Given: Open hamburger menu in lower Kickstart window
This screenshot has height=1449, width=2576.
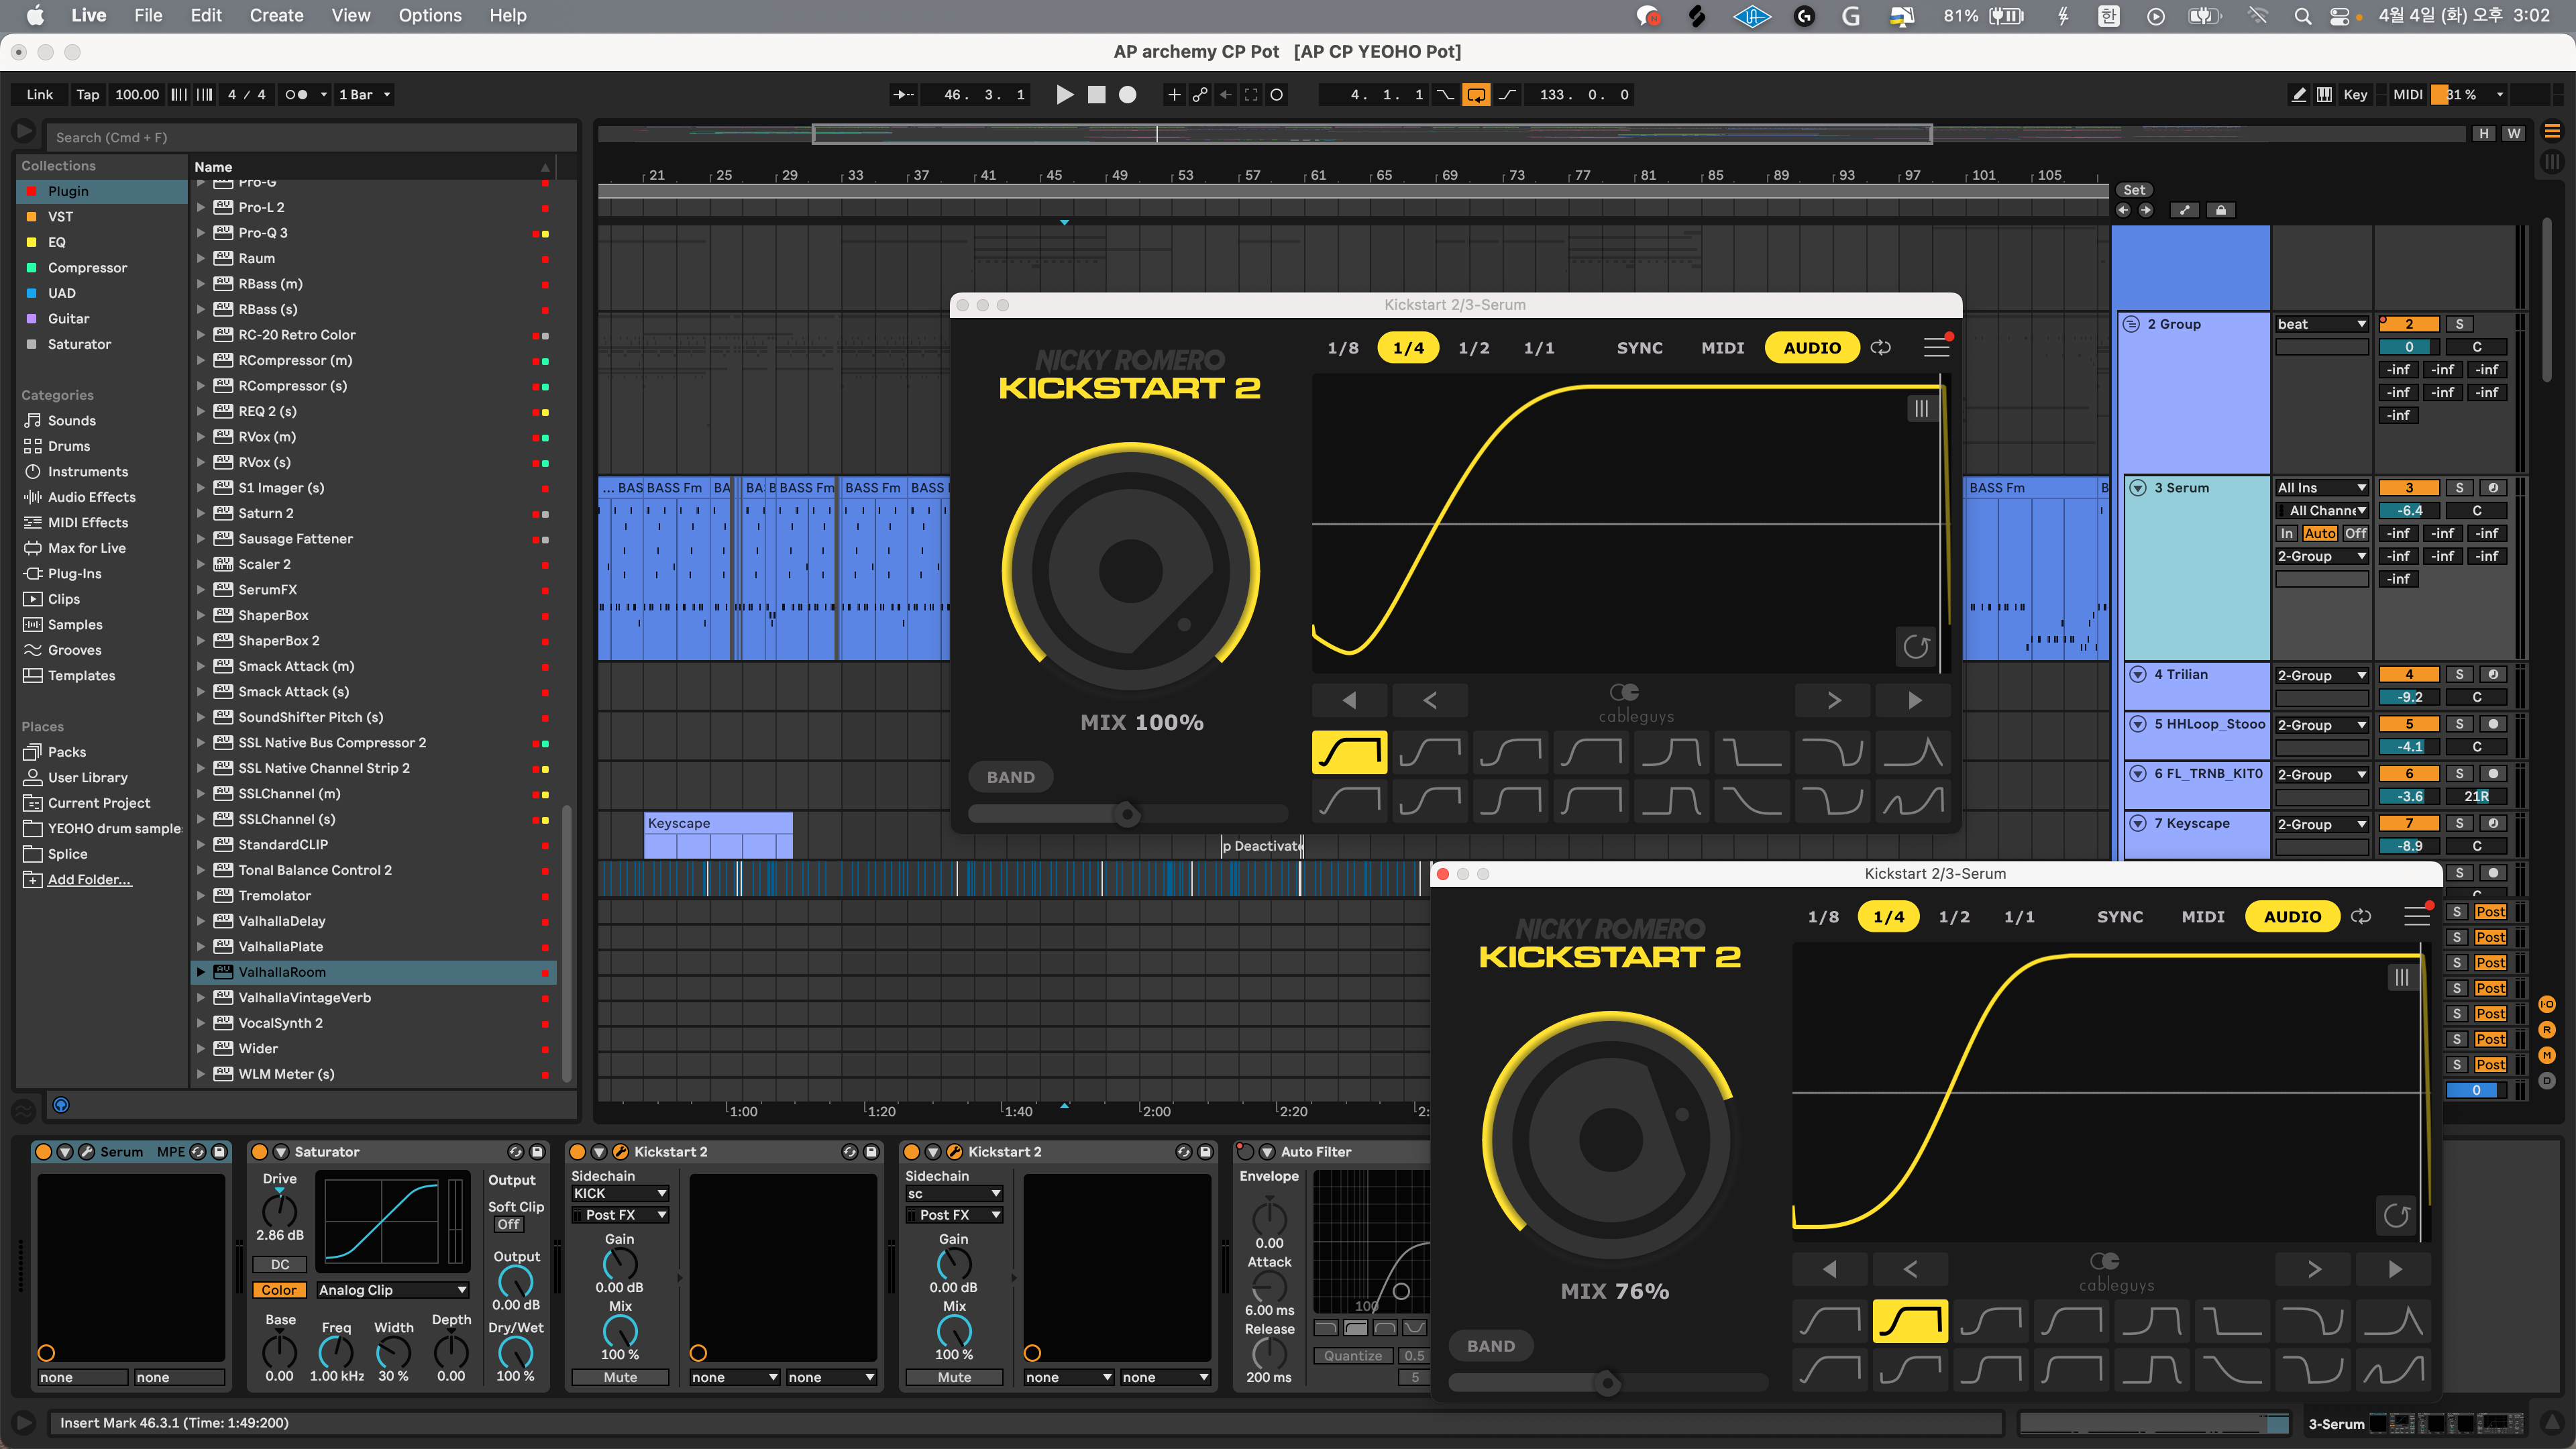Looking at the screenshot, I should point(2417,917).
